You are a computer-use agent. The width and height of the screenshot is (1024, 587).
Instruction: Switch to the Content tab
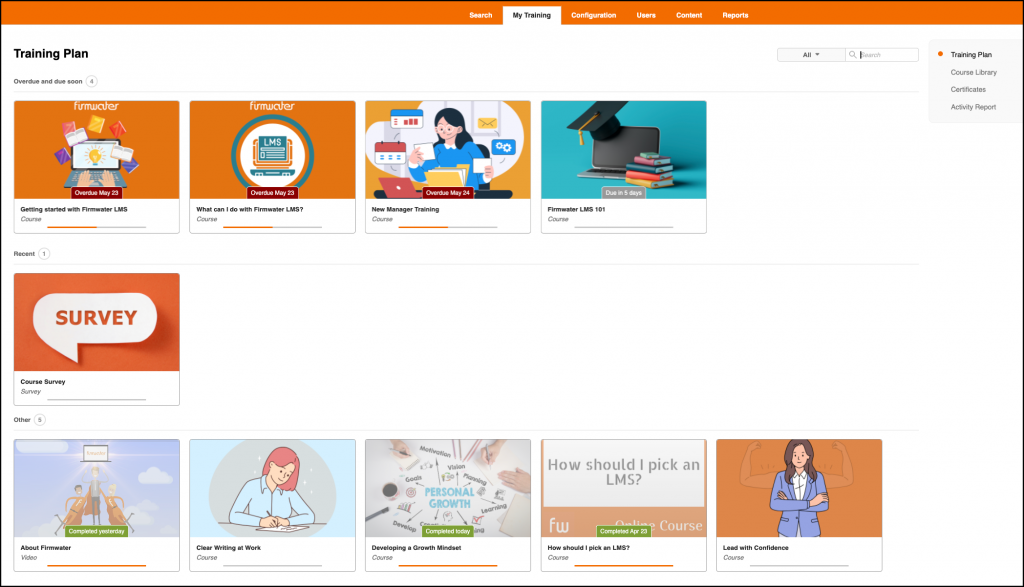pyautogui.click(x=689, y=15)
